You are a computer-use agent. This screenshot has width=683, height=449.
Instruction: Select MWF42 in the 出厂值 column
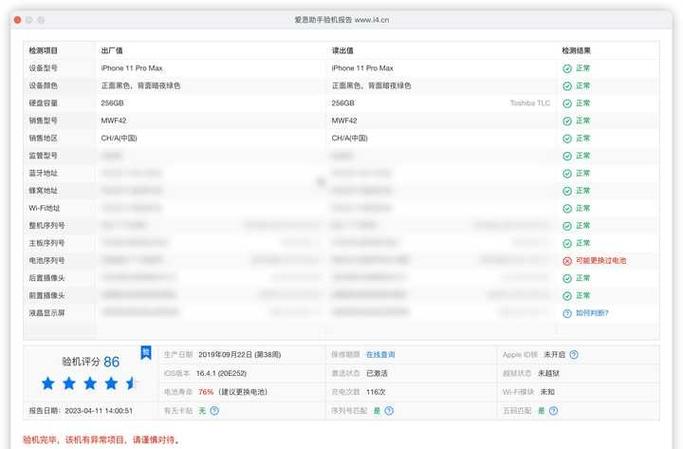[x=113, y=120]
